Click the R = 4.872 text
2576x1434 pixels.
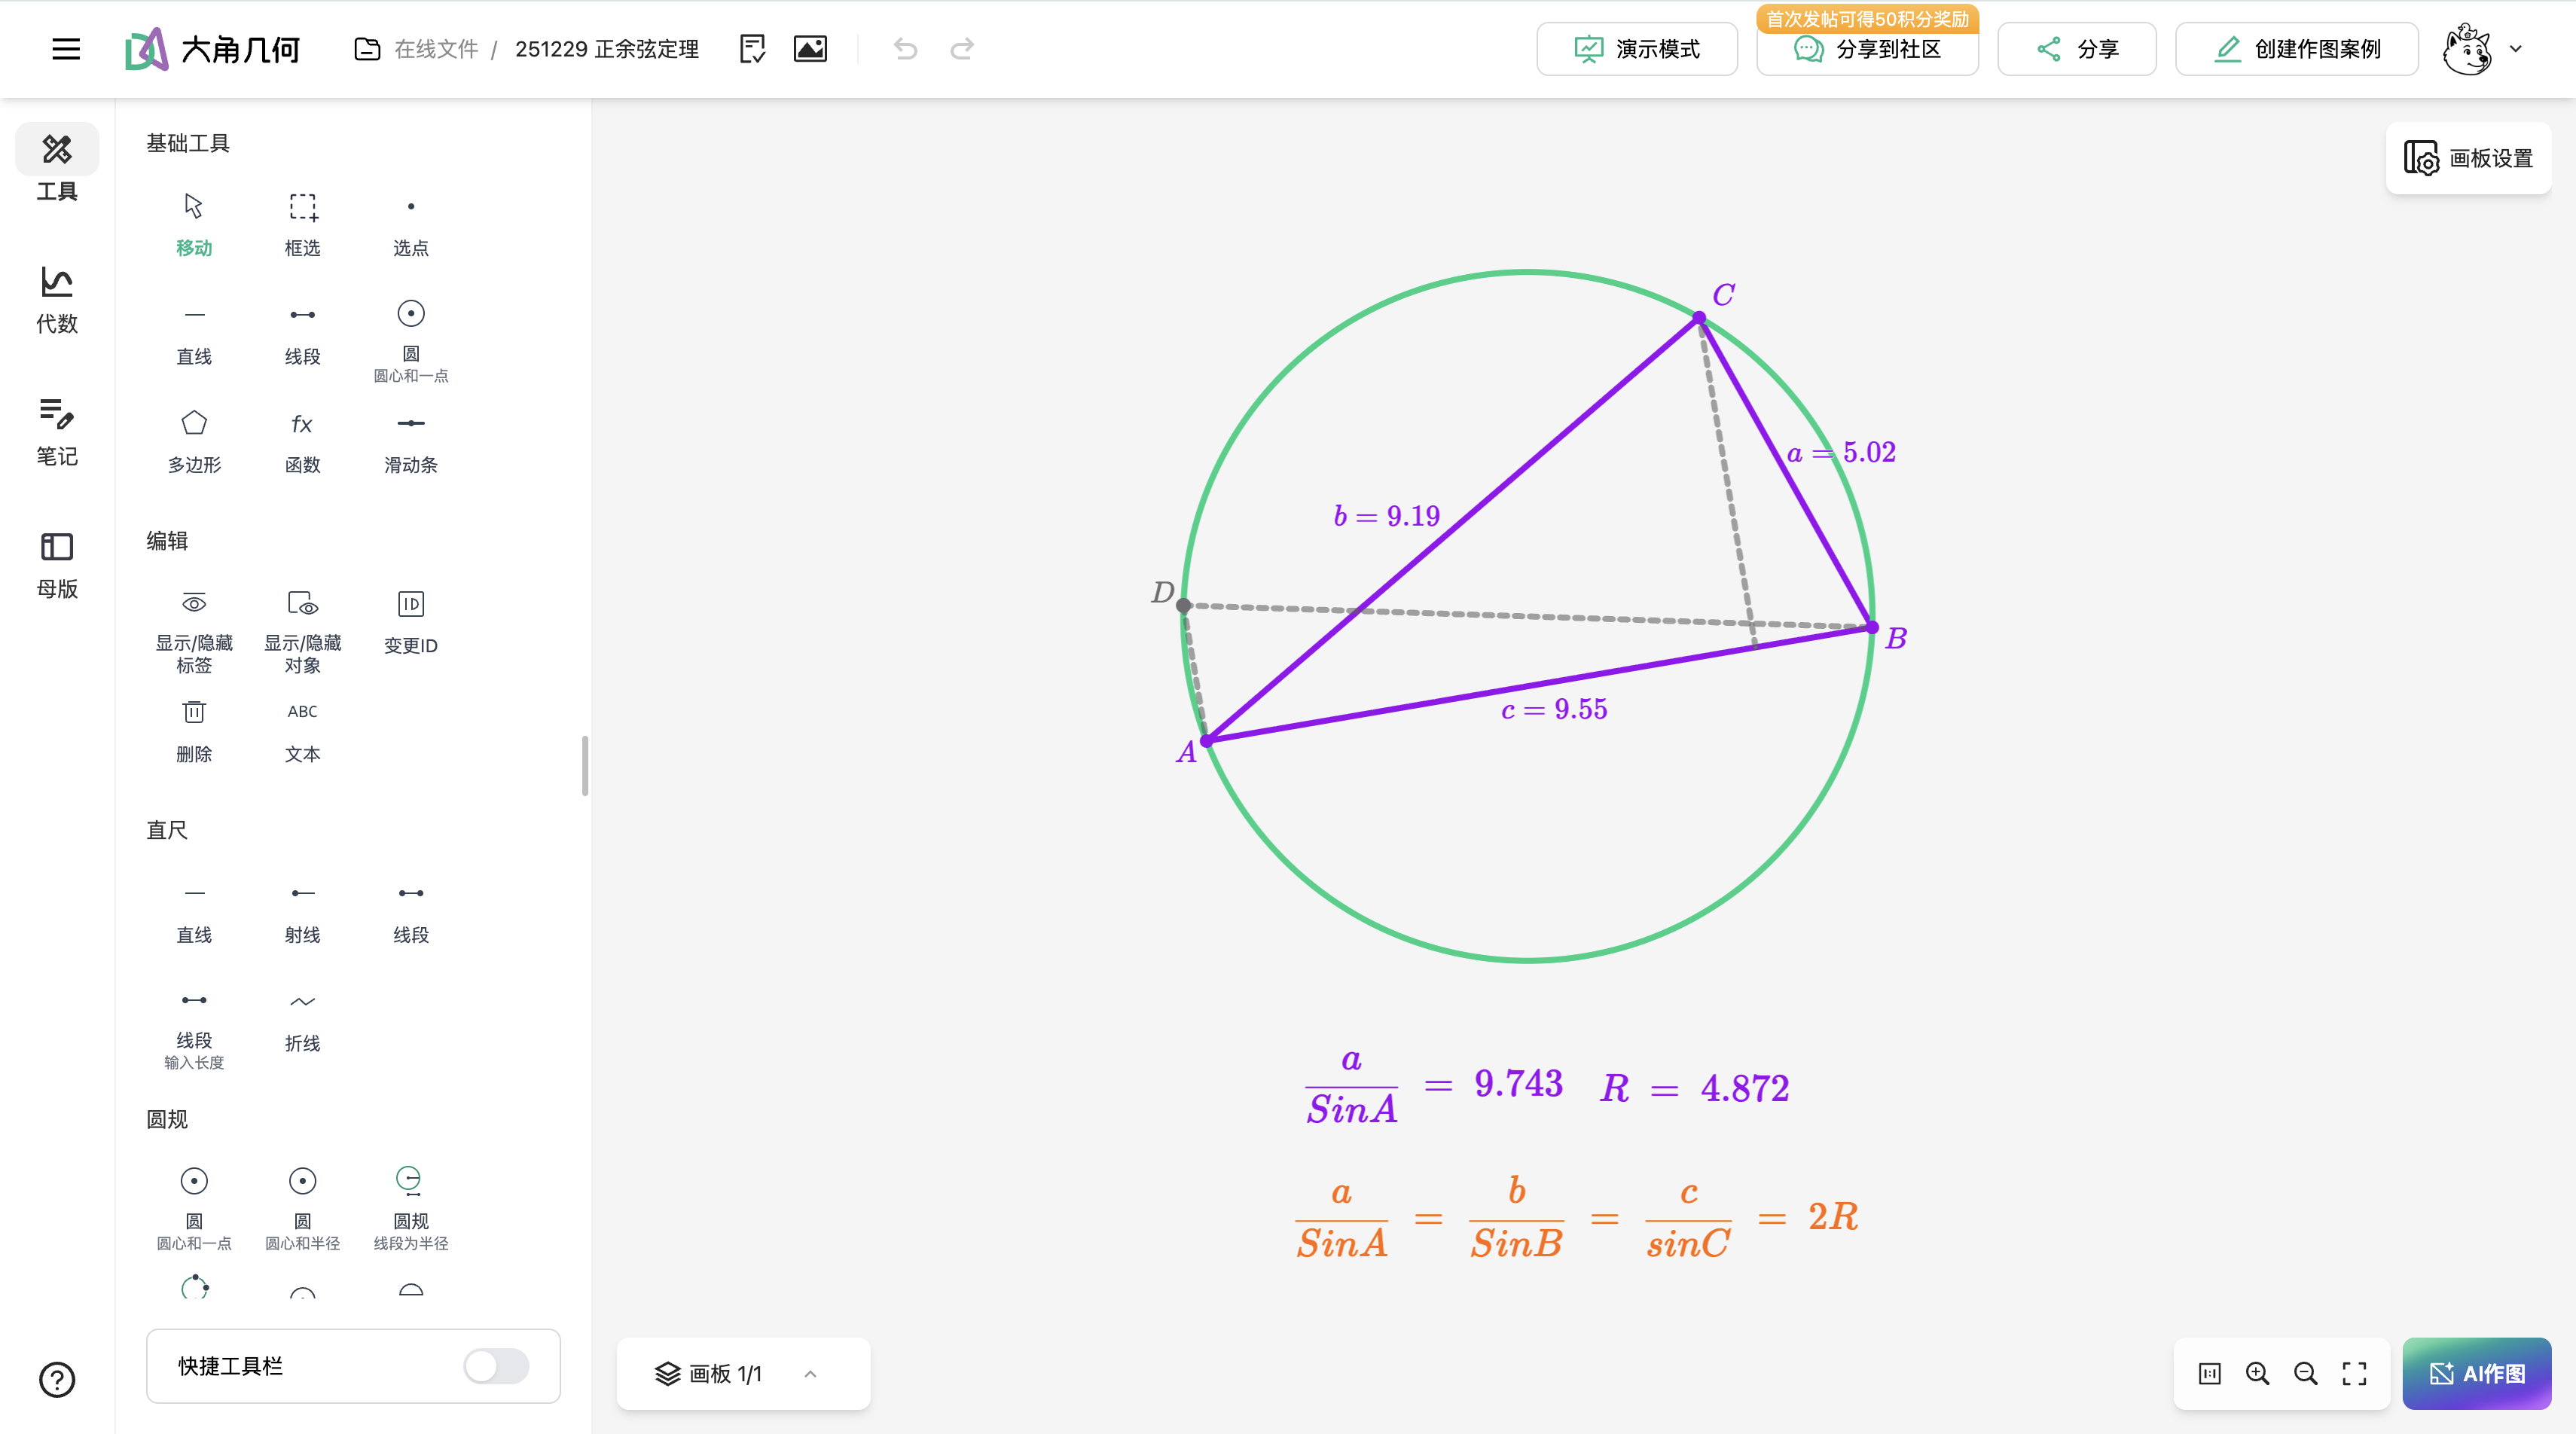pyautogui.click(x=1694, y=1088)
